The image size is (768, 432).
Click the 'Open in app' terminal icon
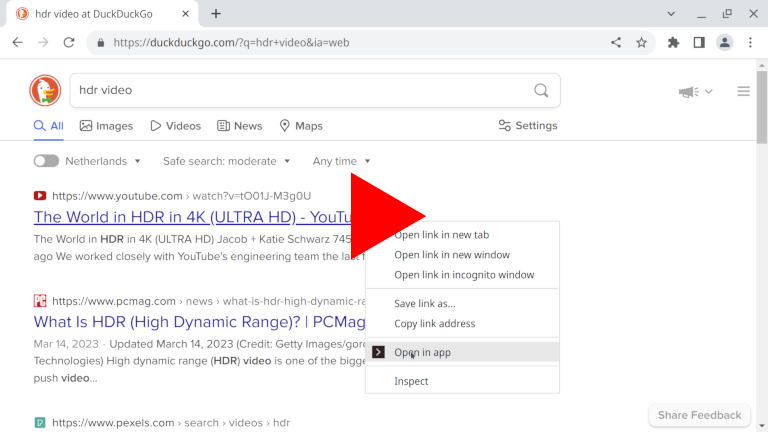(378, 352)
